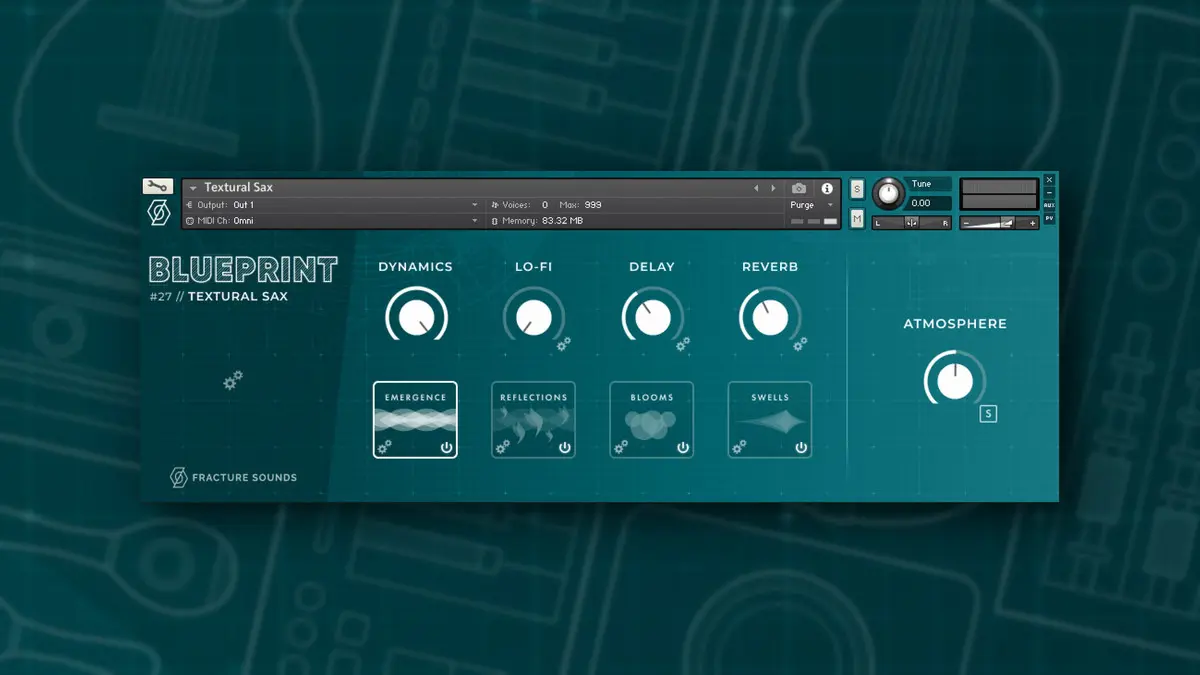The height and width of the screenshot is (675, 1200).
Task: Open Reflections layer gear settings
Action: [x=503, y=447]
